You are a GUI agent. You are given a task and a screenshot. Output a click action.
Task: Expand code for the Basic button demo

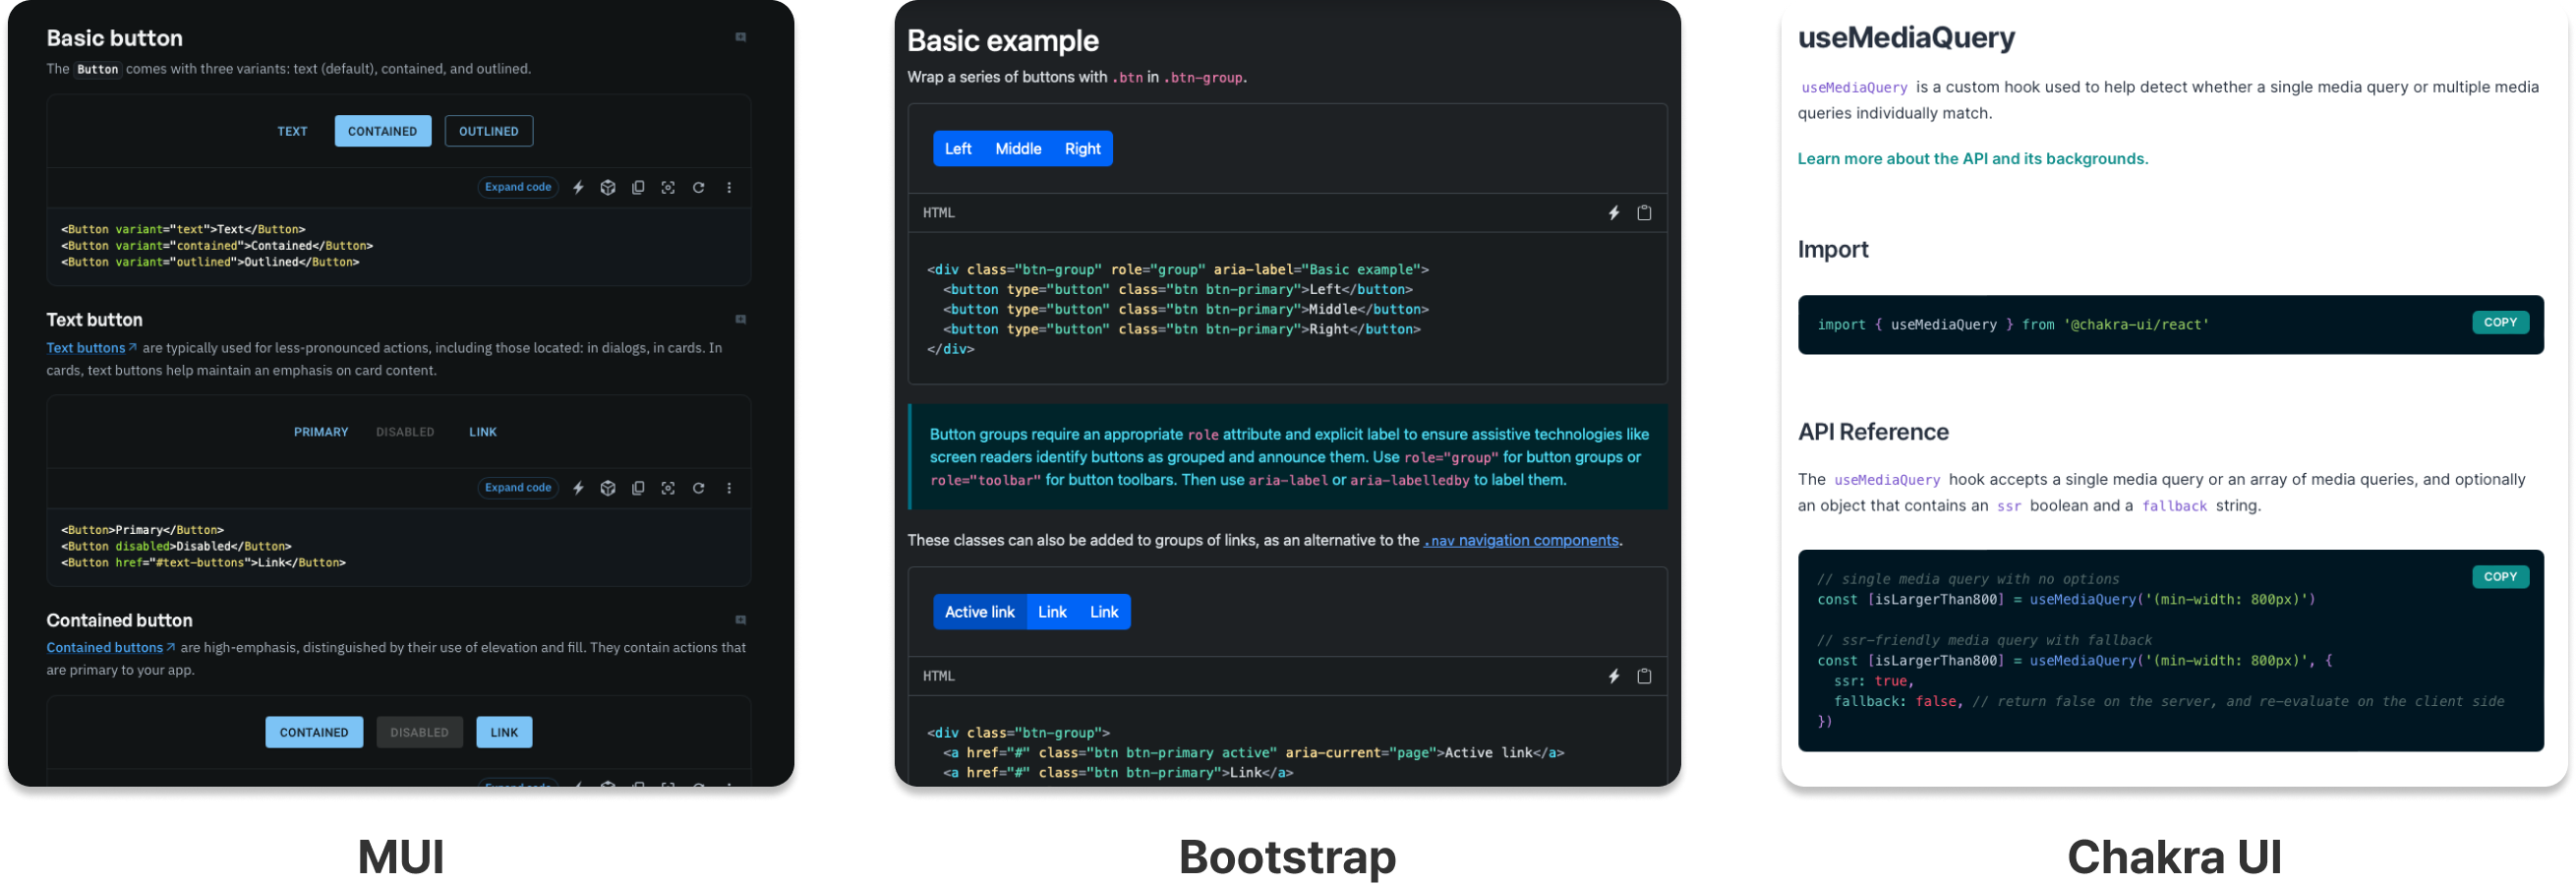518,187
